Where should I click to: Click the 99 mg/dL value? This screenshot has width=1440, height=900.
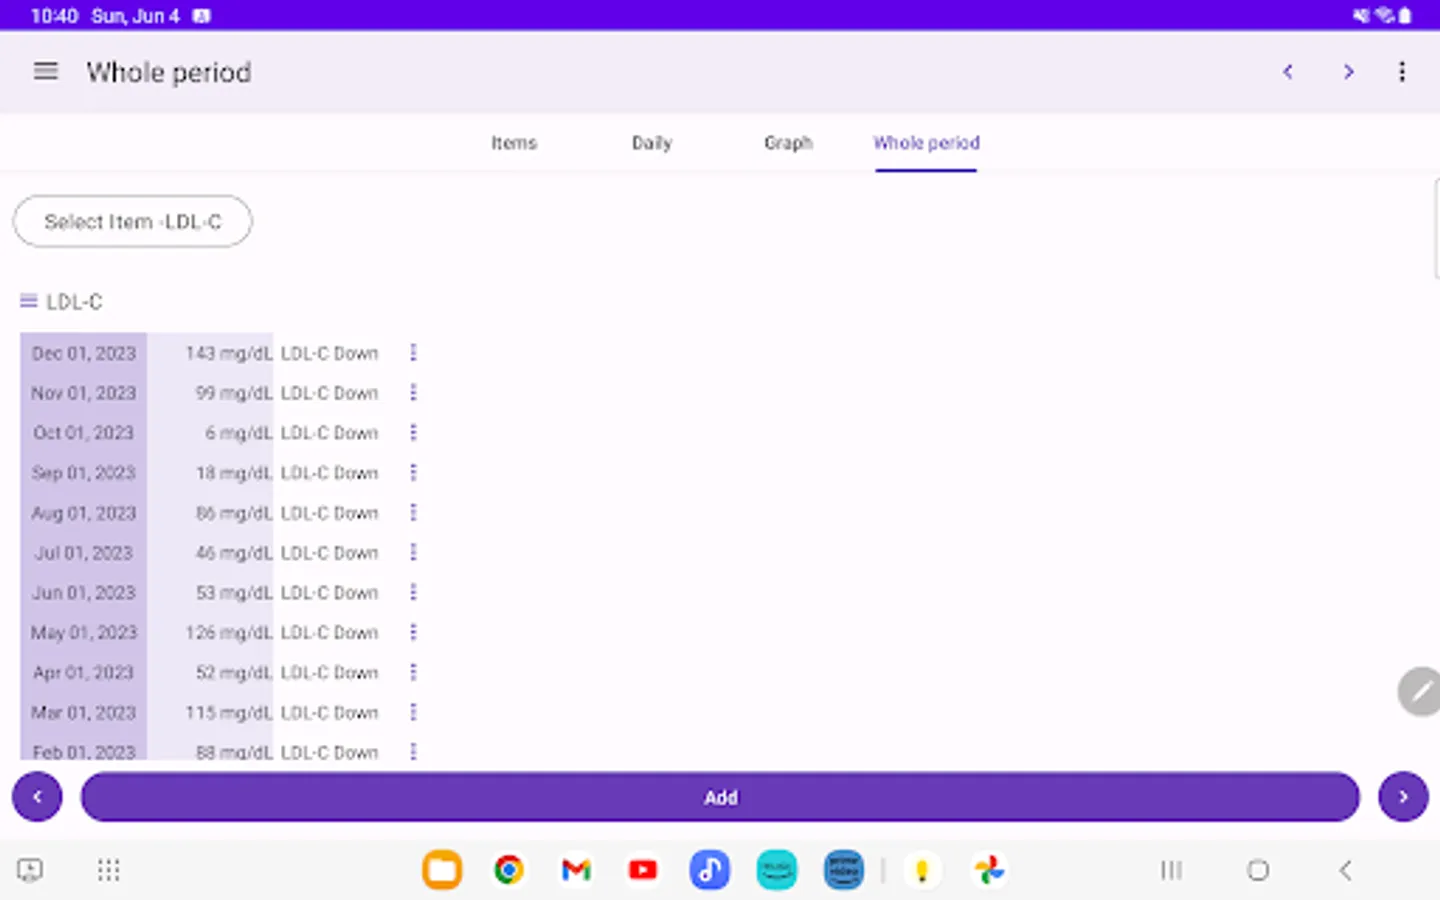tap(234, 393)
